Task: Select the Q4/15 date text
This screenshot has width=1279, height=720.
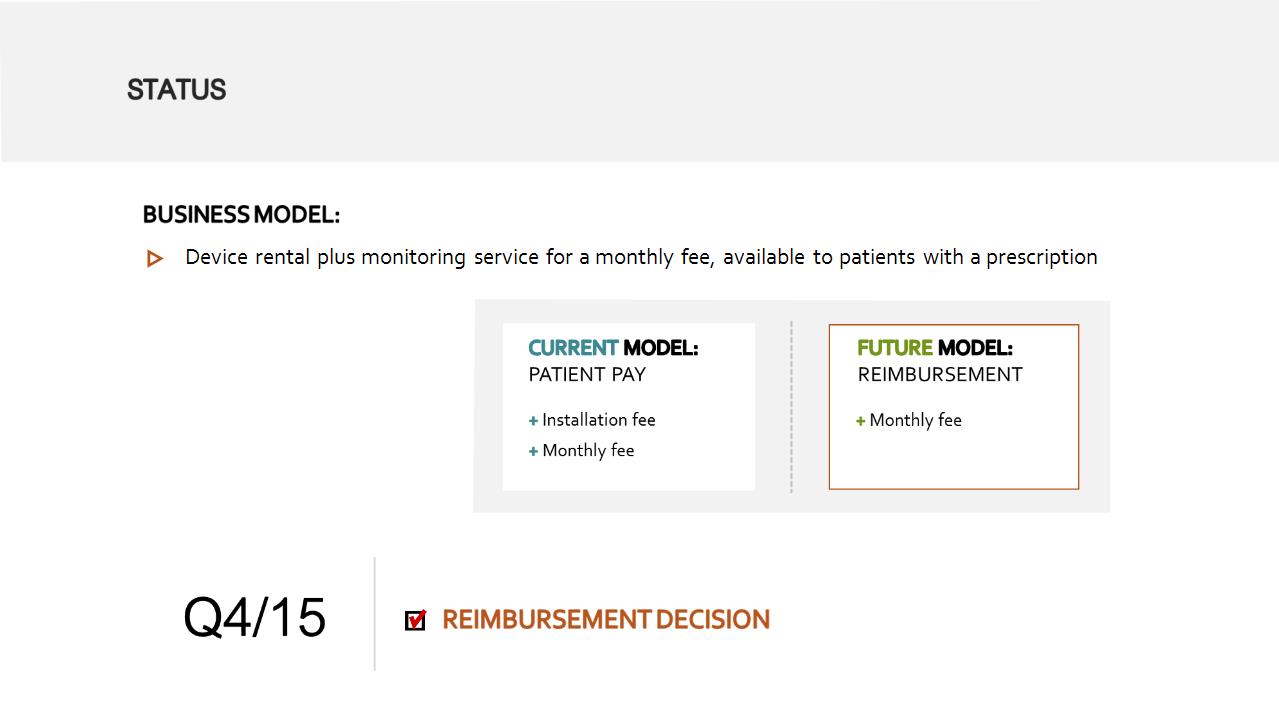Action: coord(254,617)
